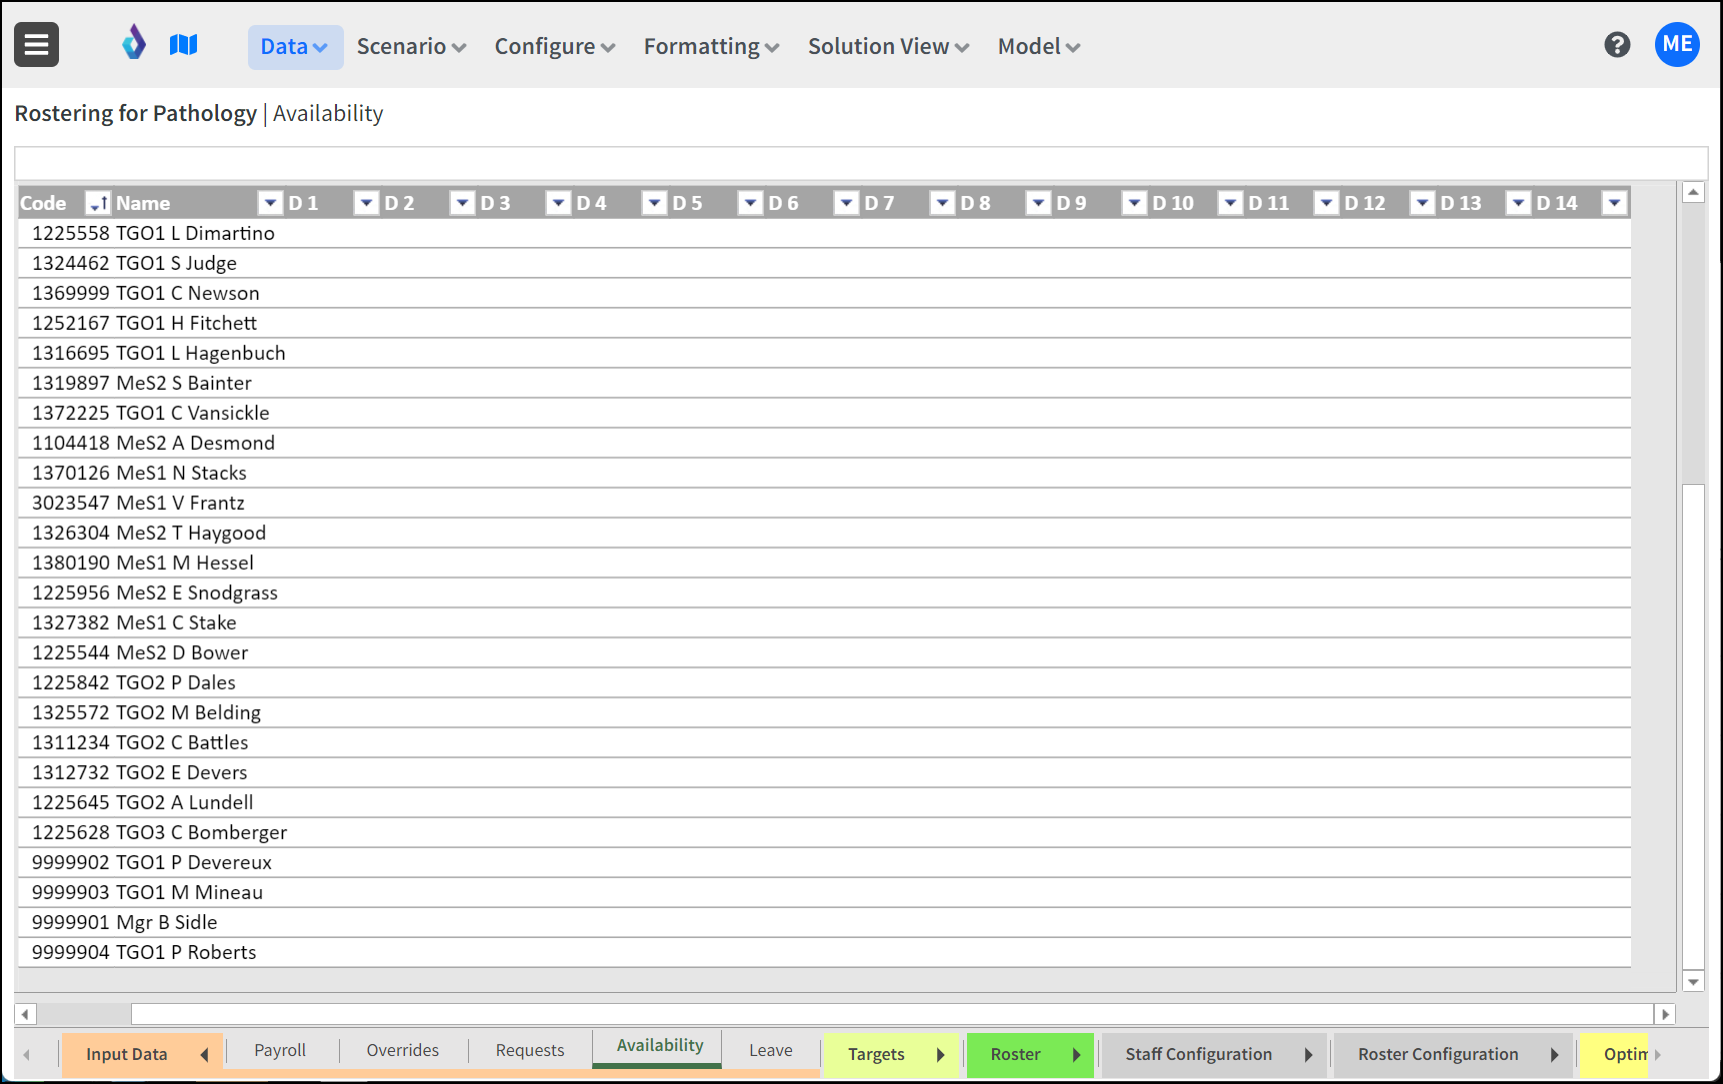This screenshot has width=1723, height=1084.
Task: Select row 9999901 Mgr B Sidle
Action: coord(824,922)
